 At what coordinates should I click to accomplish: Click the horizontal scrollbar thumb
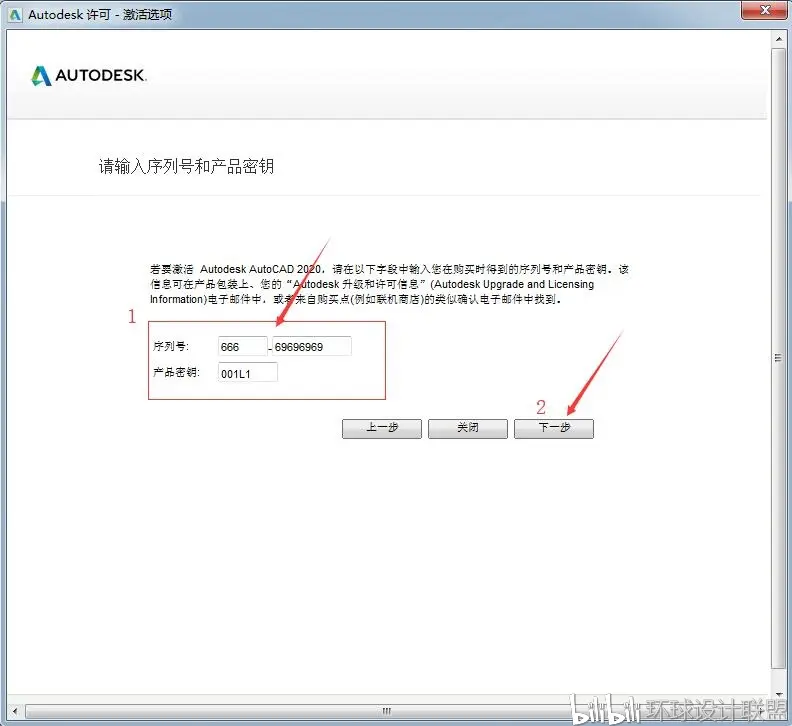coord(386,711)
